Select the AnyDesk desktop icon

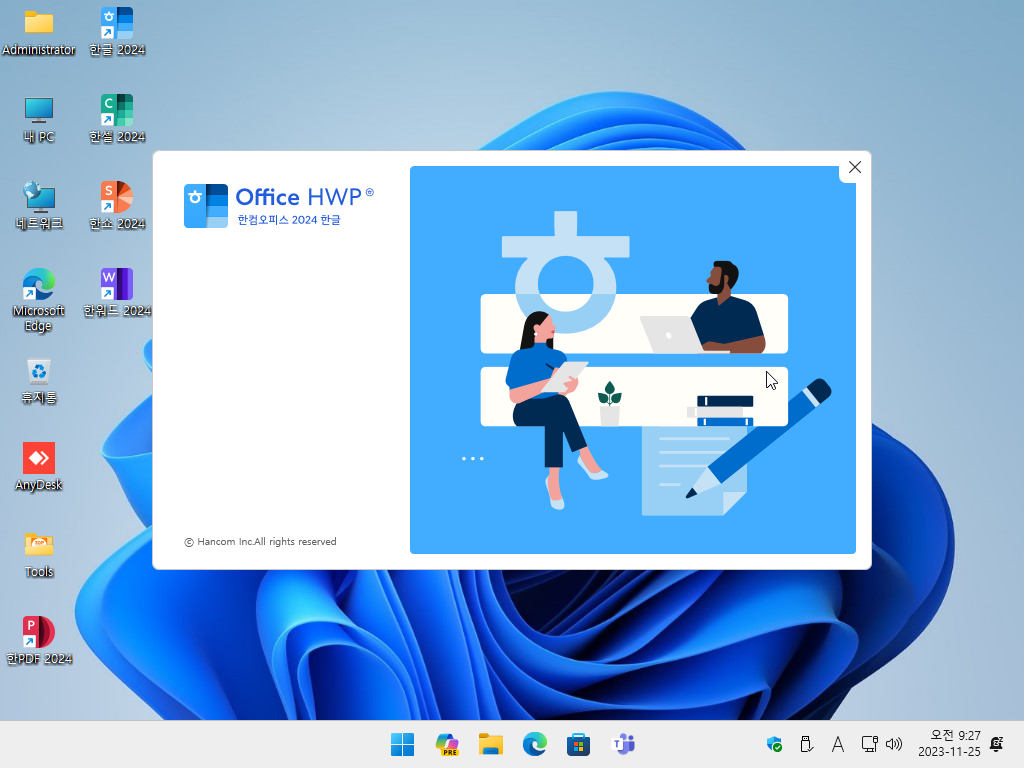click(39, 466)
